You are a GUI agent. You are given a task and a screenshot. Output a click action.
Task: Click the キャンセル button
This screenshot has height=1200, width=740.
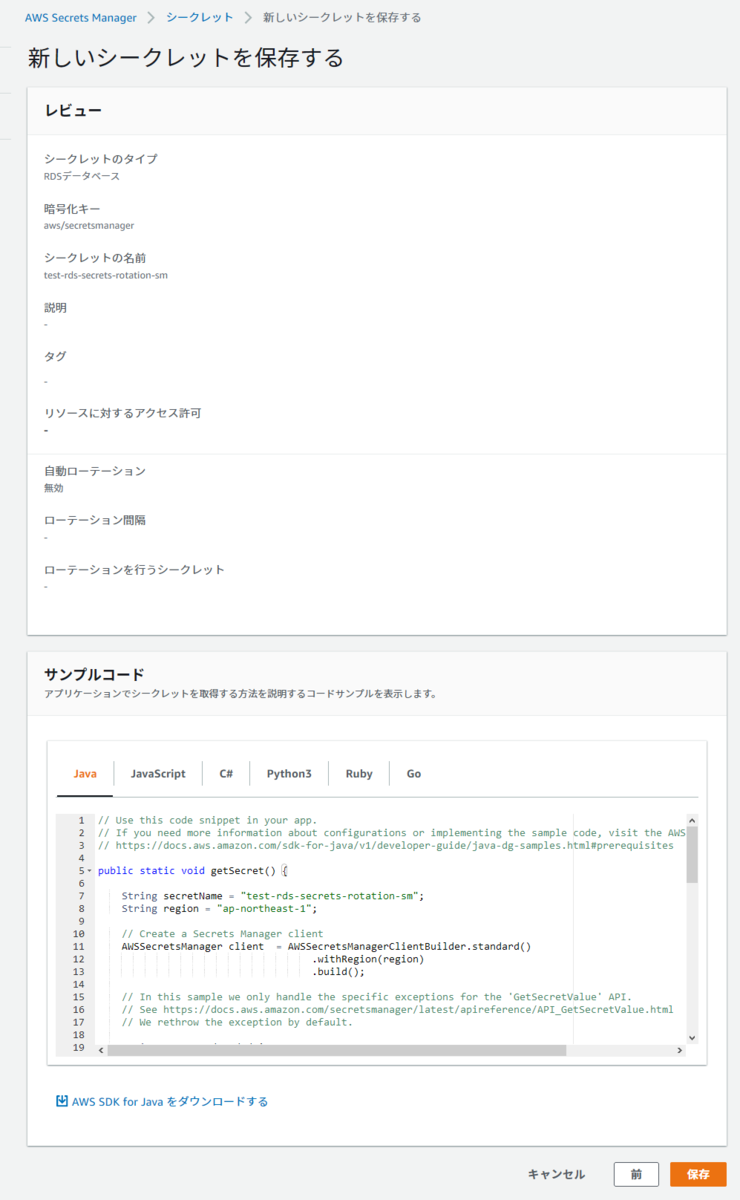(x=556, y=1174)
